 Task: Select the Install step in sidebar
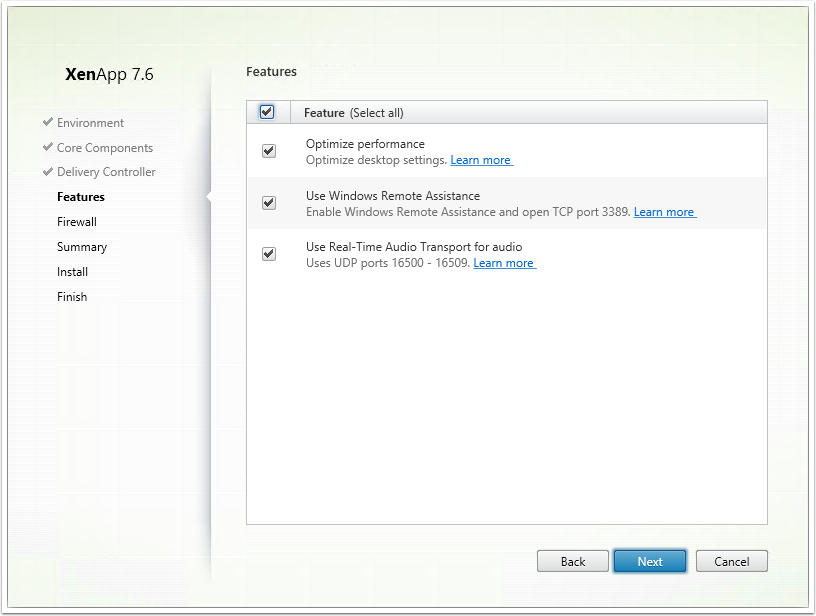coord(72,272)
